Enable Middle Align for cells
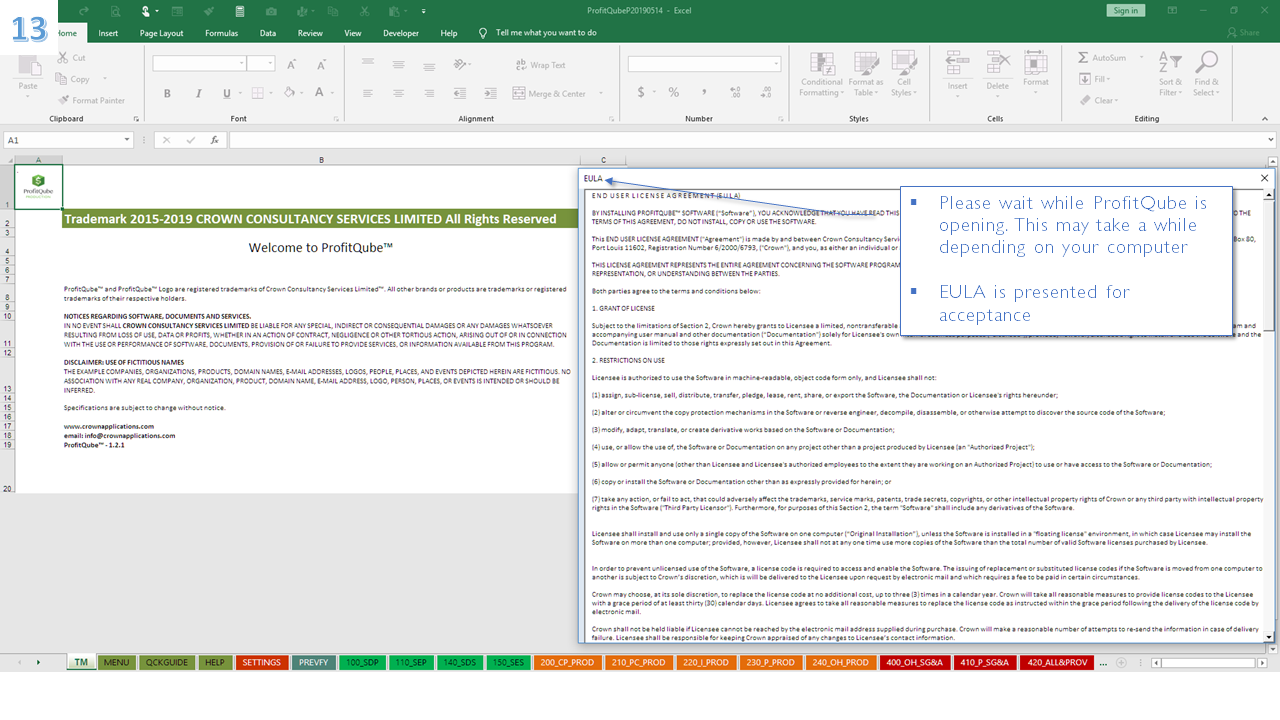The height and width of the screenshot is (720, 1280). tap(398, 64)
